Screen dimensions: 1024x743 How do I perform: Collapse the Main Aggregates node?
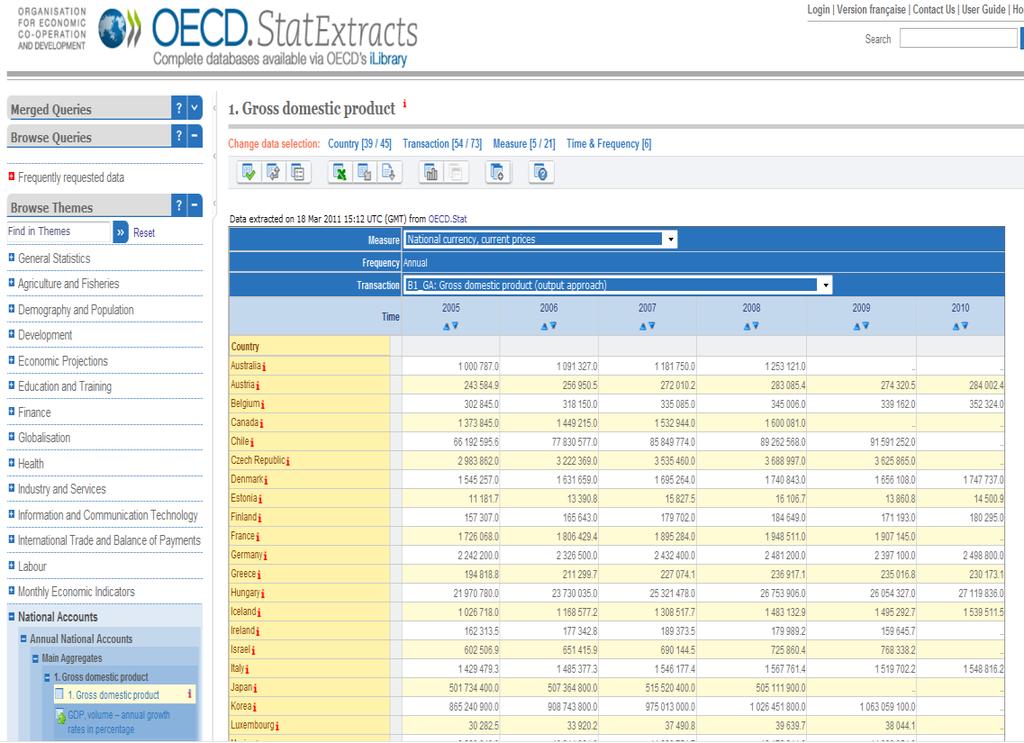35,658
